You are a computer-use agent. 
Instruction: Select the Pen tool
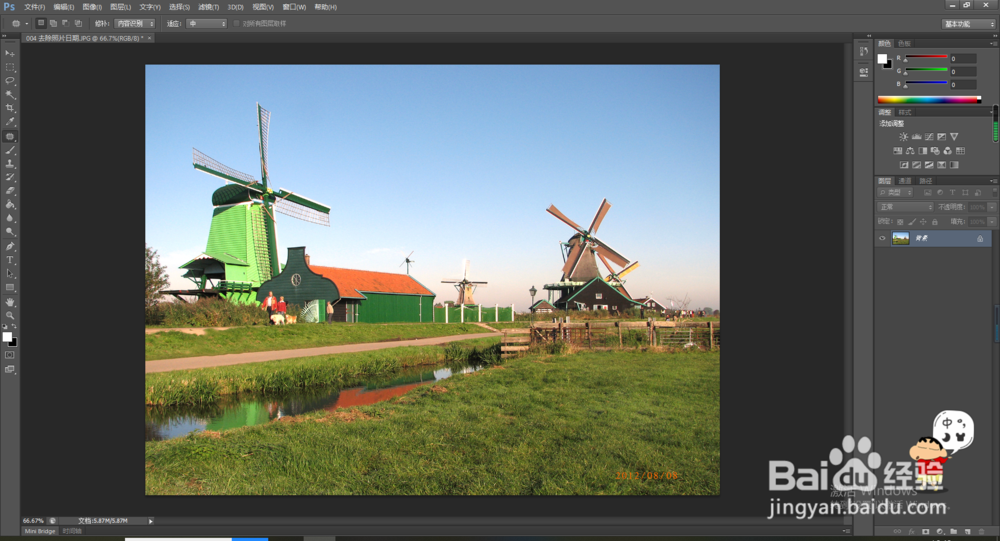[x=10, y=246]
